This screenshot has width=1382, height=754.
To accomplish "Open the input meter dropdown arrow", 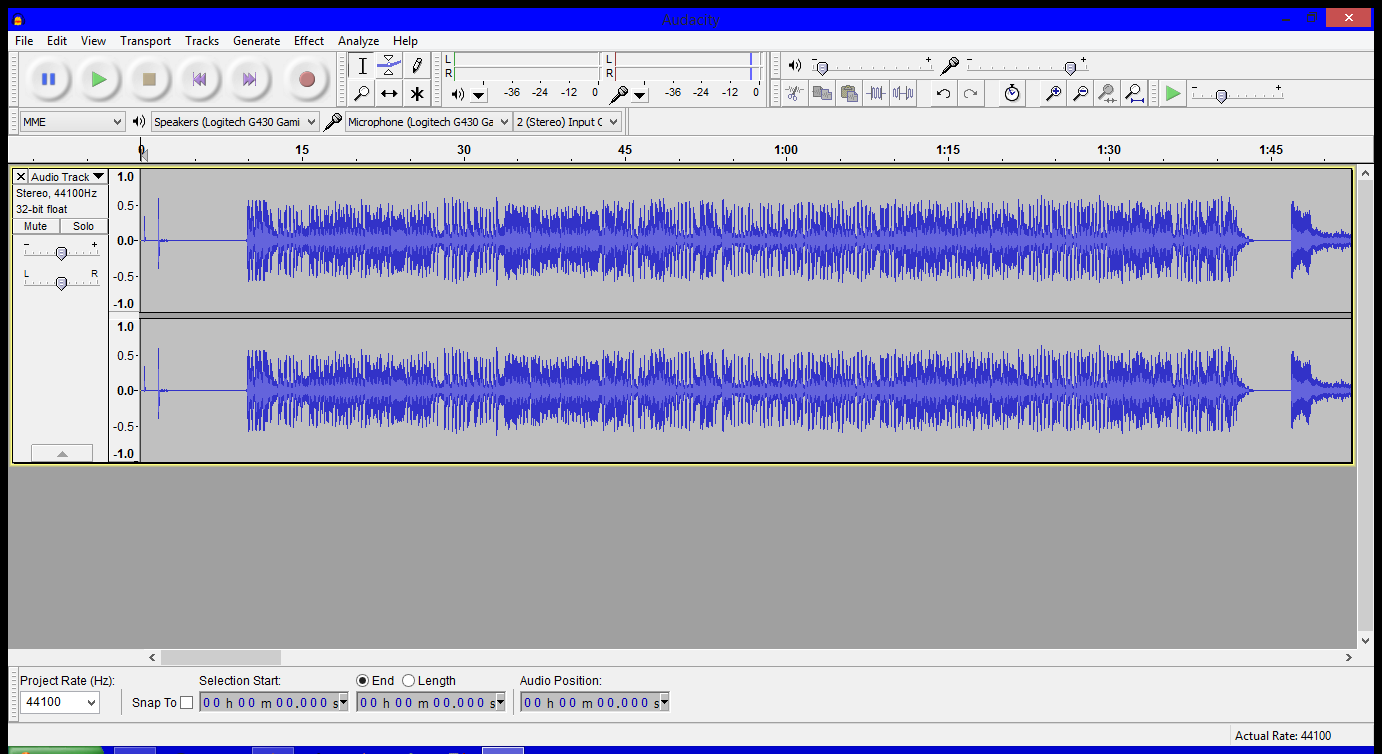I will click(640, 95).
